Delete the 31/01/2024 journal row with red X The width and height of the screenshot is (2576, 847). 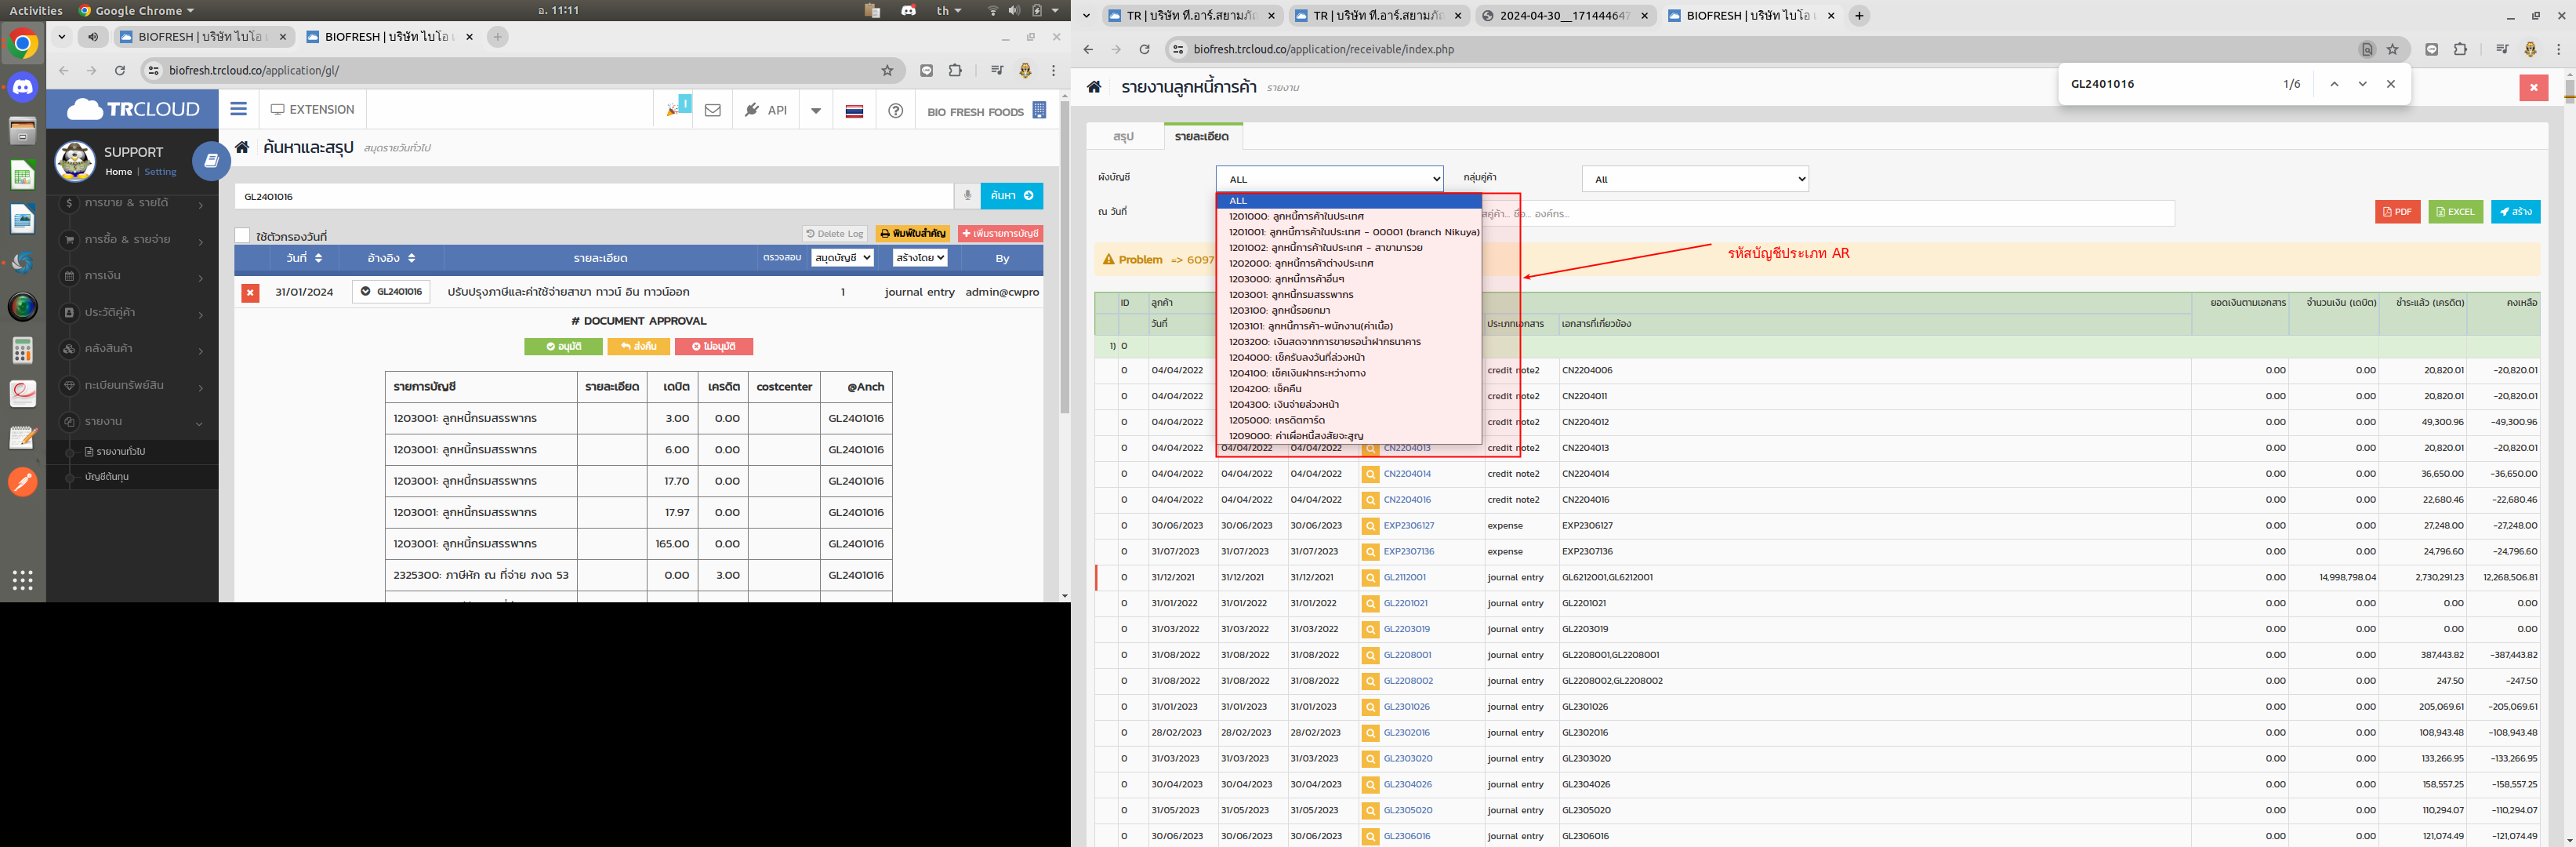250,292
